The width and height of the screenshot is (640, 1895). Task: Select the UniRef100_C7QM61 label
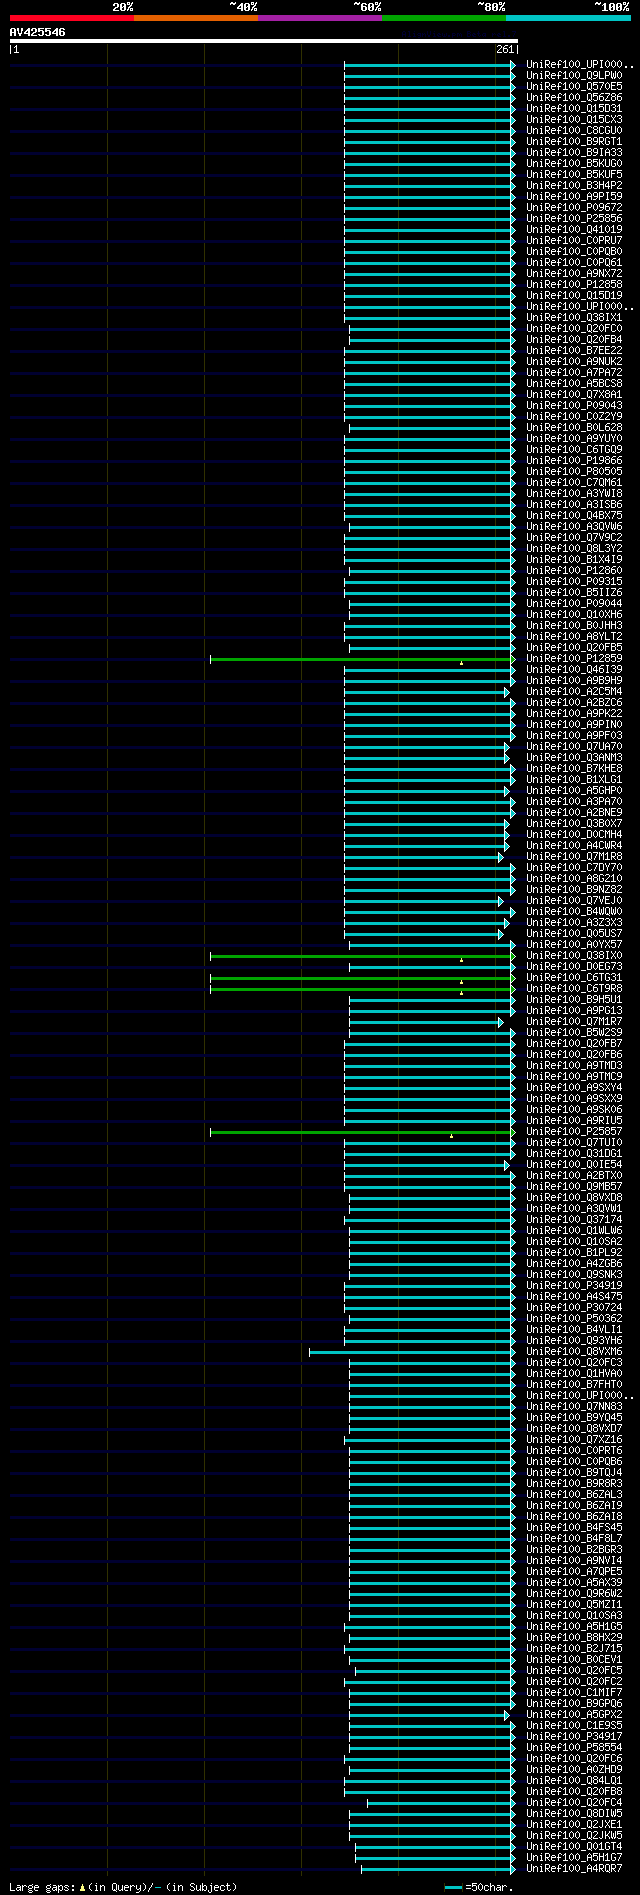click(x=574, y=483)
